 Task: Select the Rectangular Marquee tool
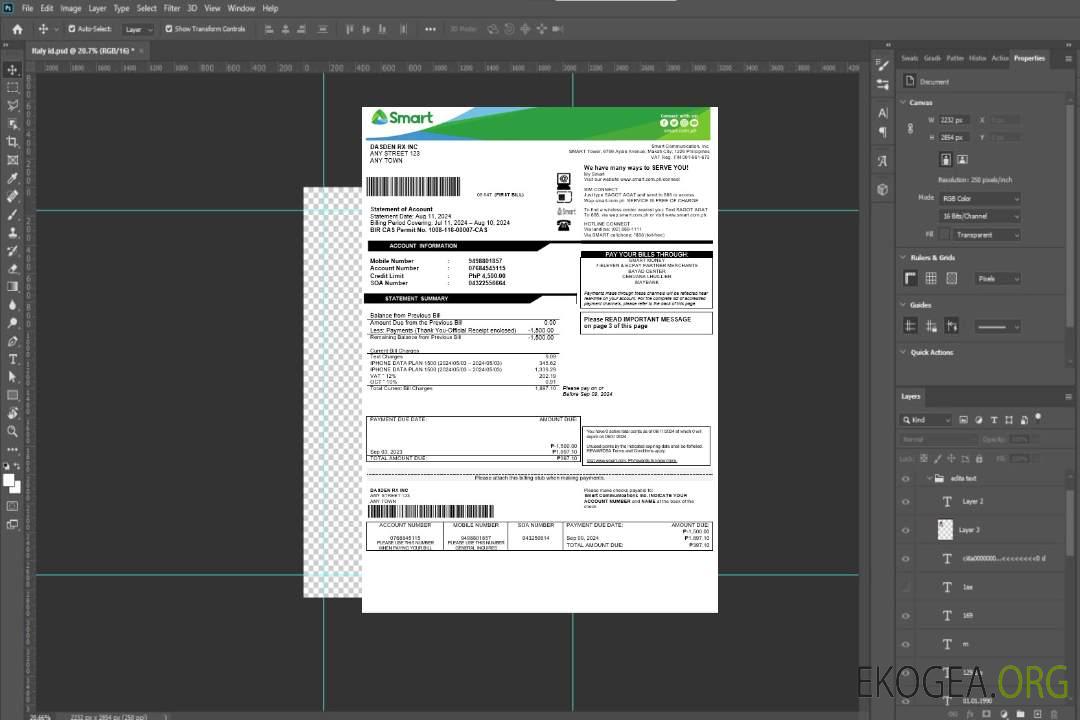tap(12, 88)
